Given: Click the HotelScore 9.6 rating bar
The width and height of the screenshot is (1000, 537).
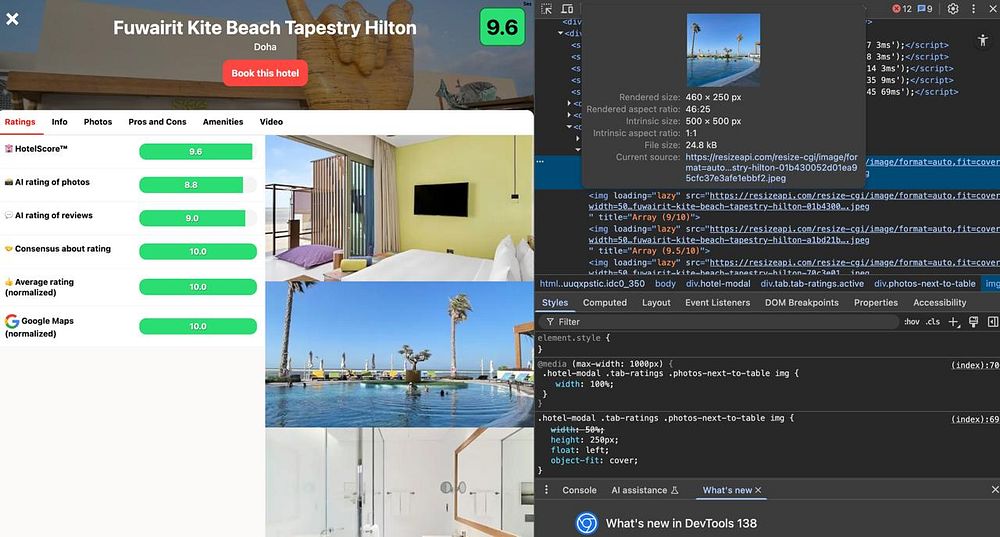Looking at the screenshot, I should tap(196, 152).
